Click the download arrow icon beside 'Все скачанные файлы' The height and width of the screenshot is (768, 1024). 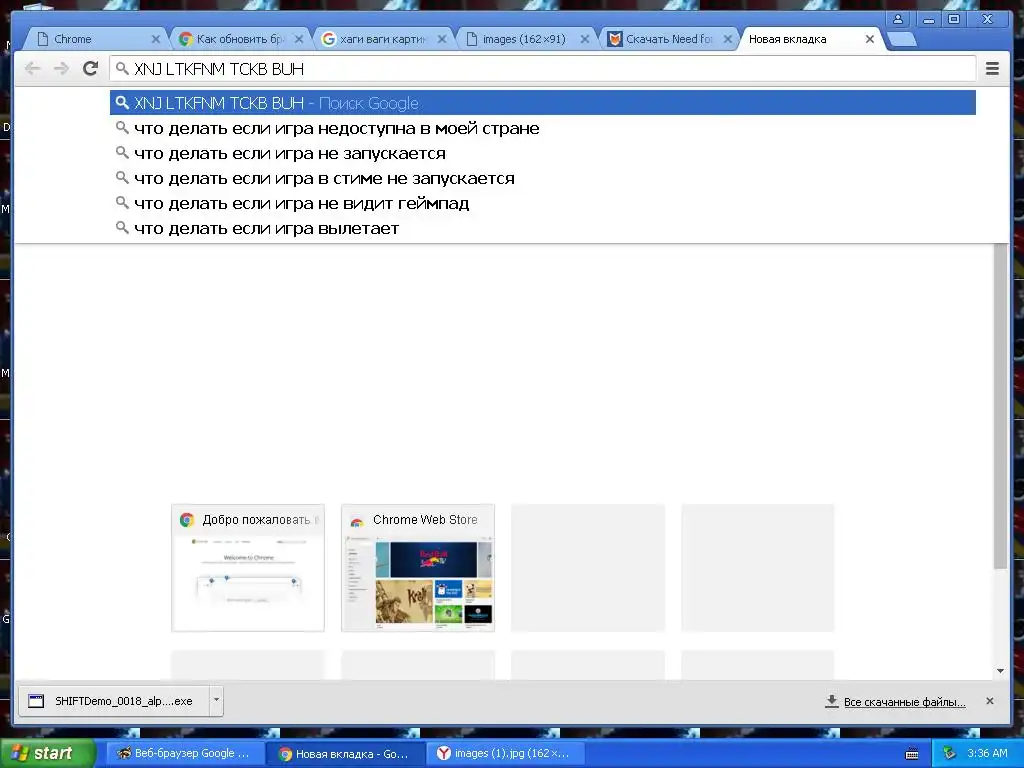coord(831,701)
